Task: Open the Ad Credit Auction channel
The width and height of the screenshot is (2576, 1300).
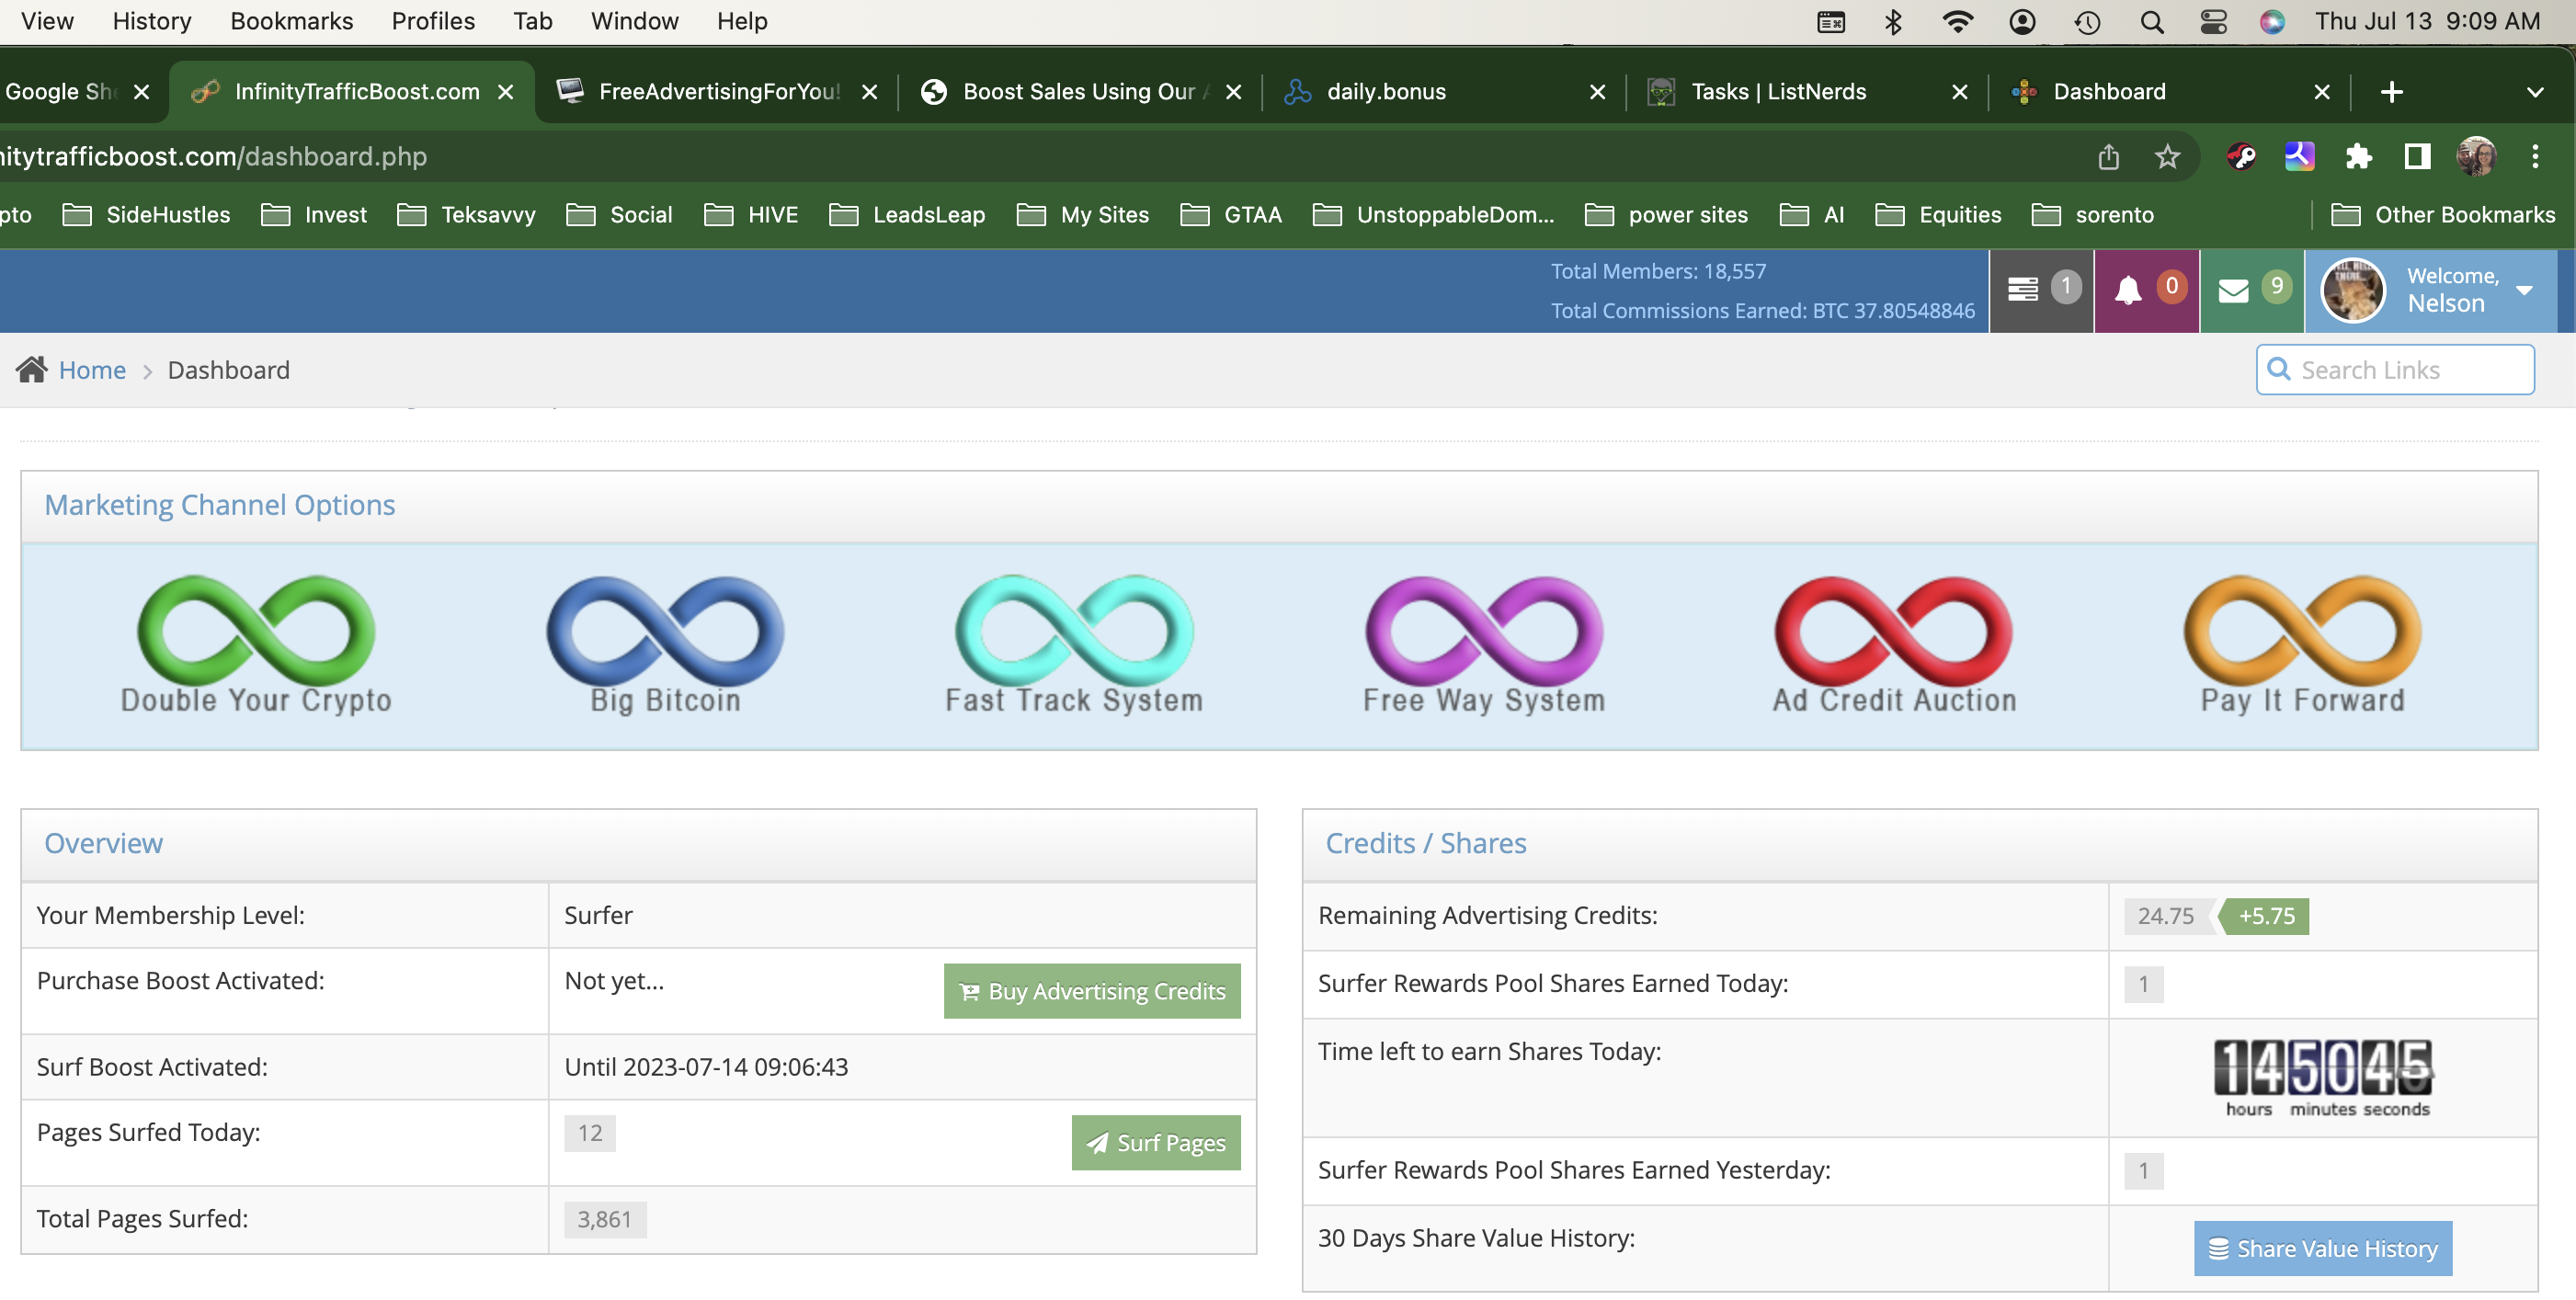Action: pos(1894,644)
